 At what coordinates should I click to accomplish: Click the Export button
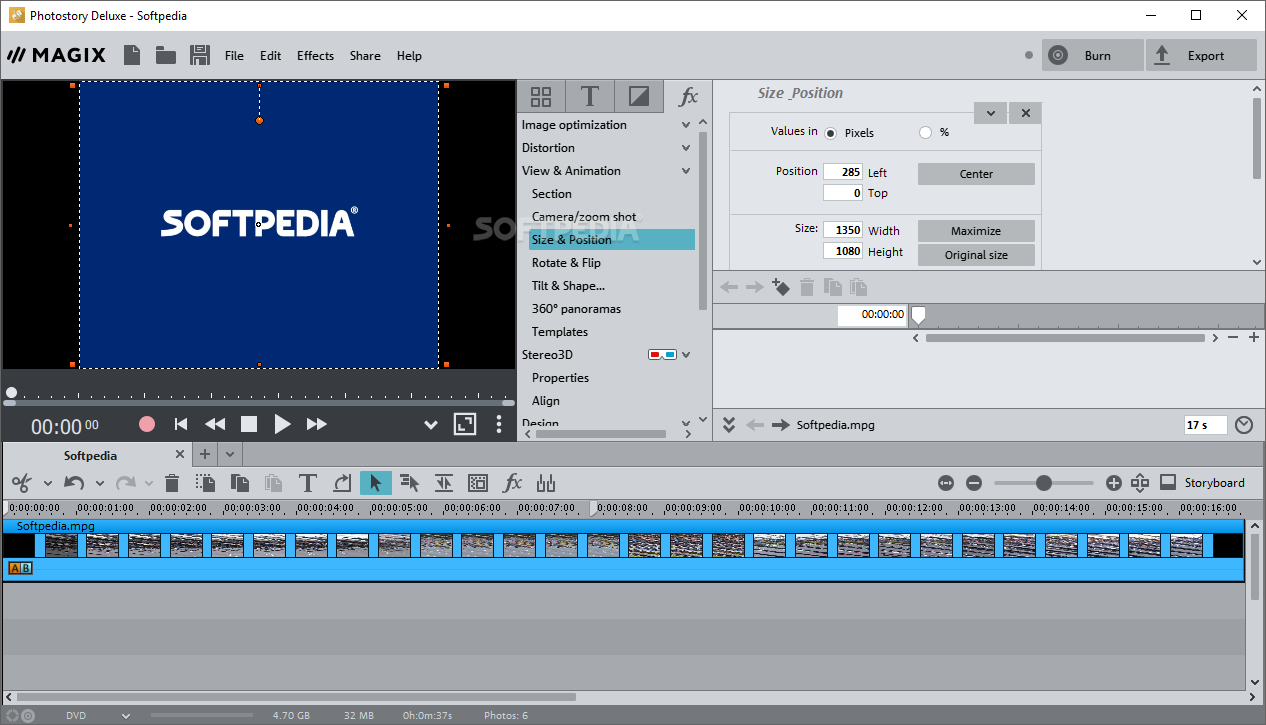point(1201,56)
